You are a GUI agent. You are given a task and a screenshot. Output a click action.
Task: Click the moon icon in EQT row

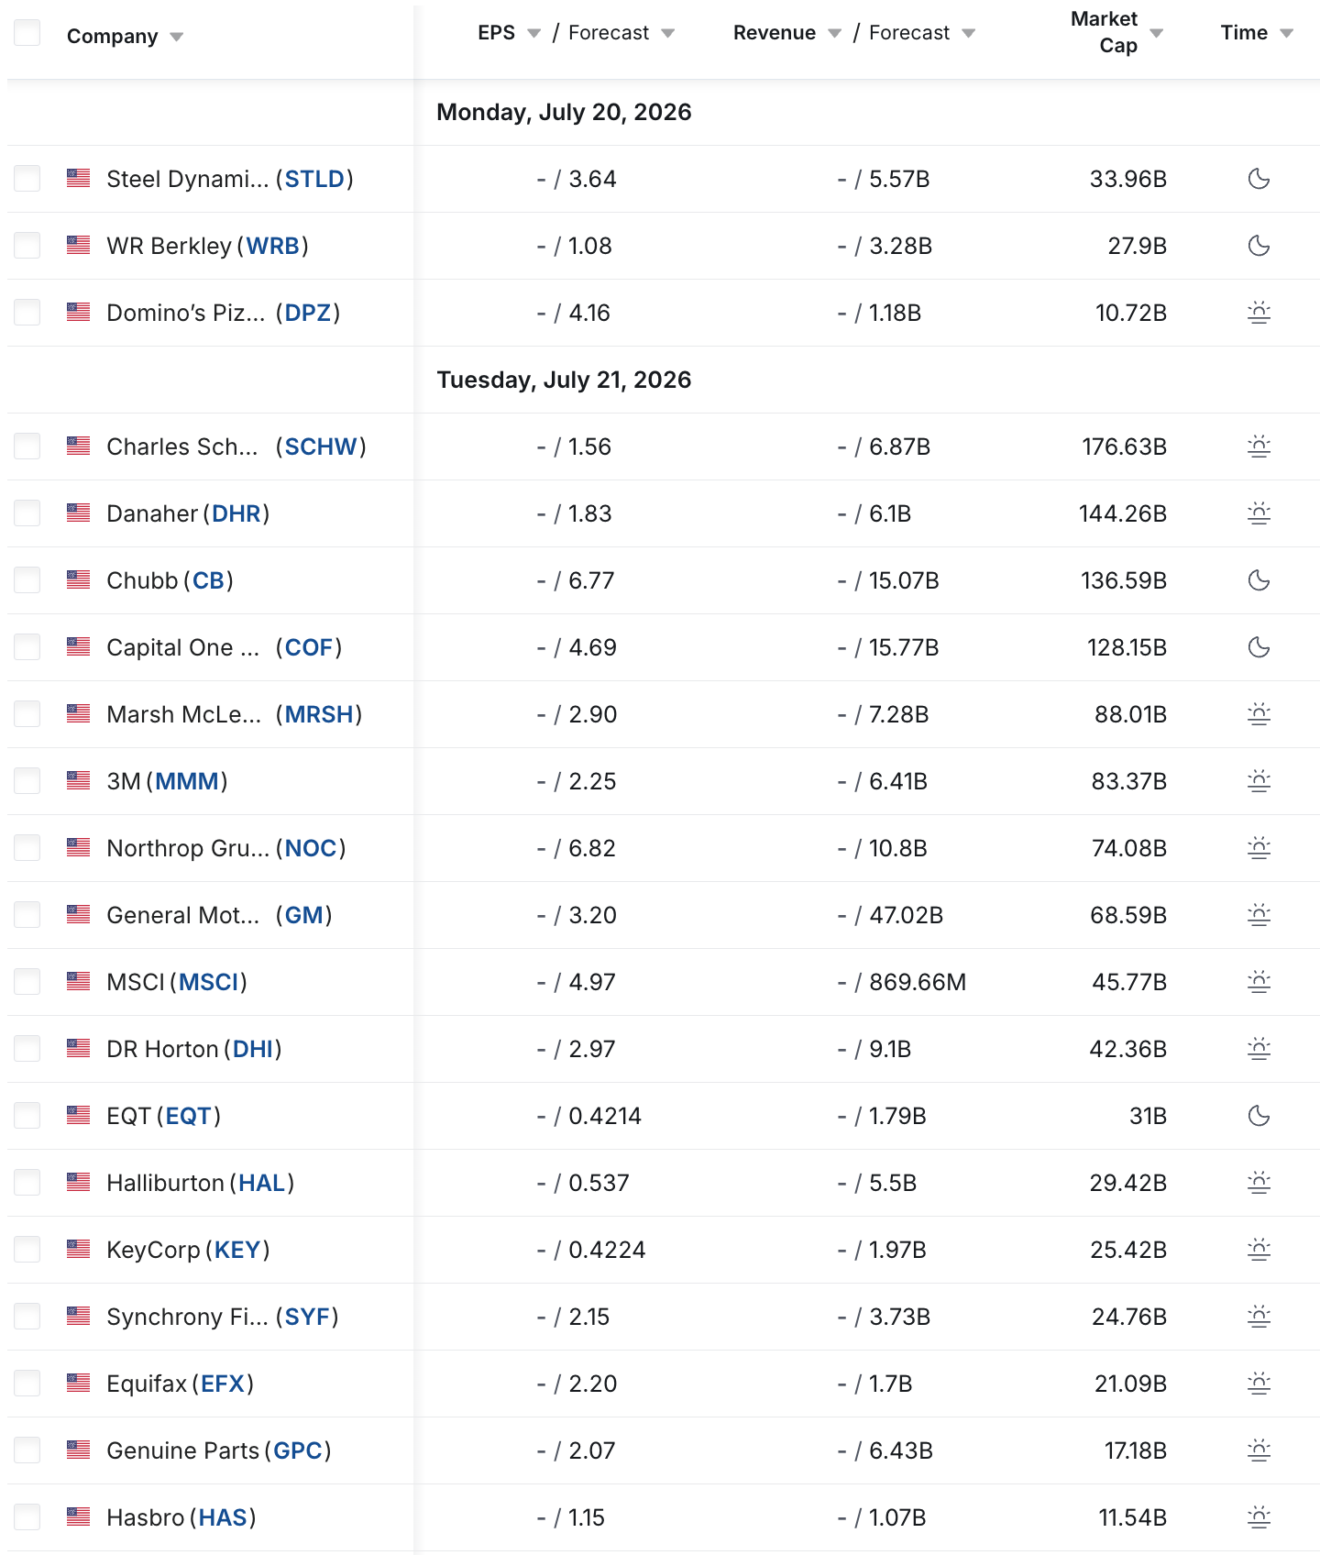(1259, 1116)
